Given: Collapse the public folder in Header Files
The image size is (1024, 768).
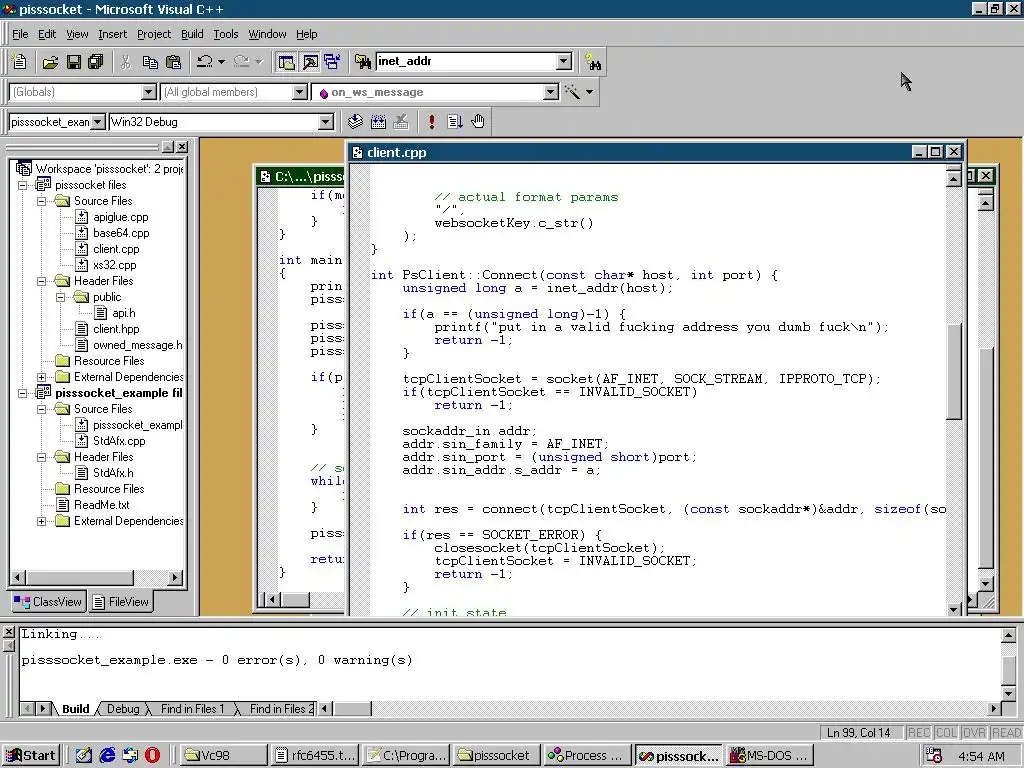Looking at the screenshot, I should click(x=61, y=297).
